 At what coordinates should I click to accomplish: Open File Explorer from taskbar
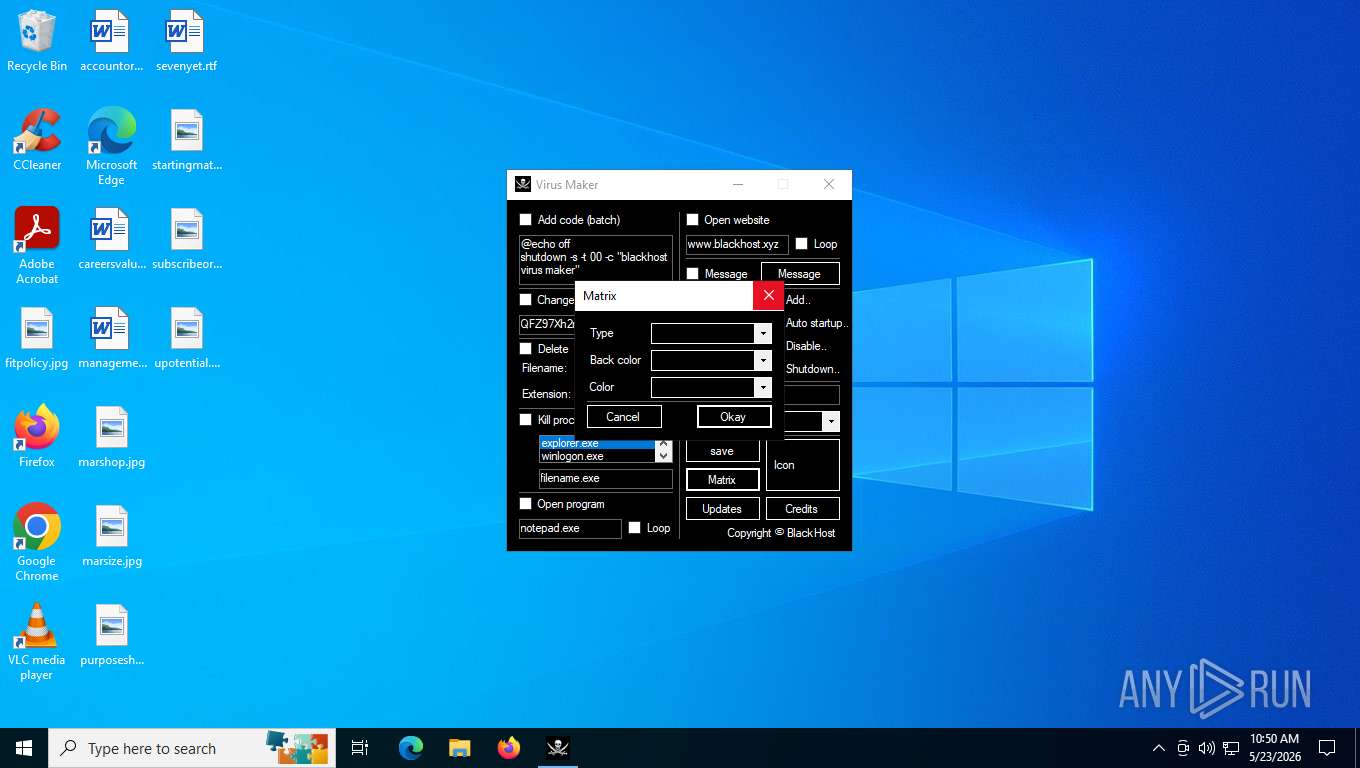[459, 748]
